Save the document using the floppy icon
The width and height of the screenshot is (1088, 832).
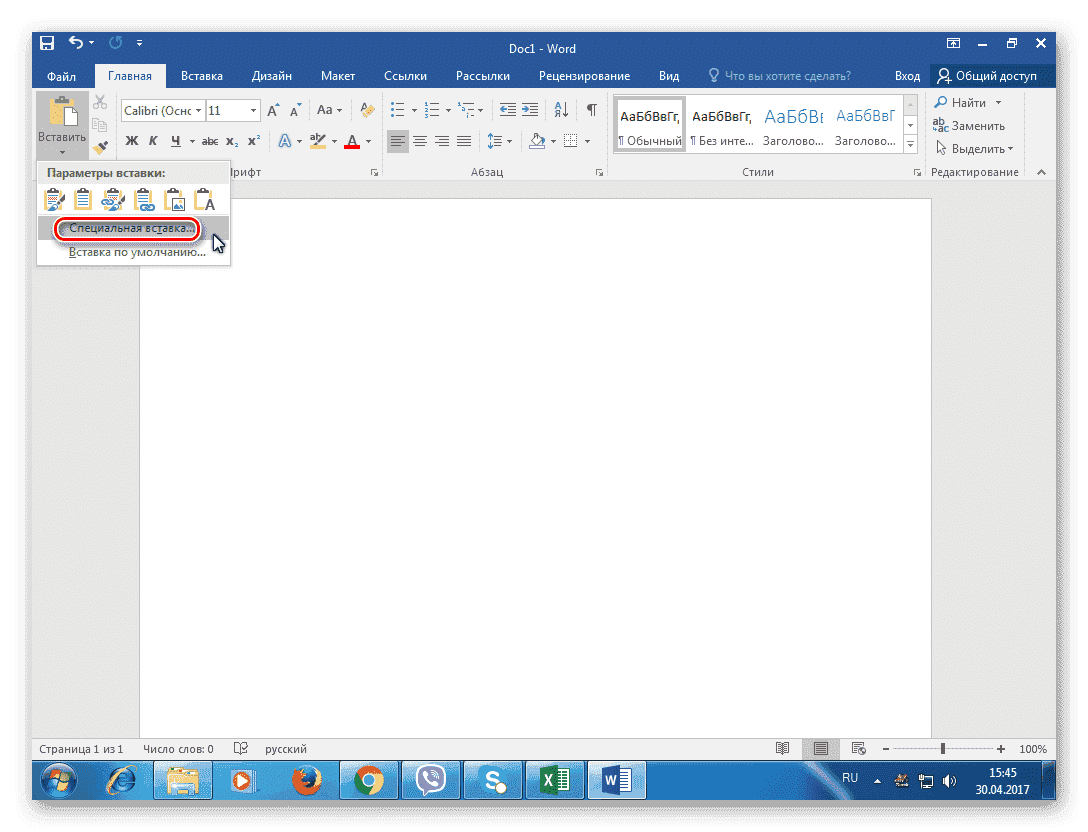pos(47,43)
